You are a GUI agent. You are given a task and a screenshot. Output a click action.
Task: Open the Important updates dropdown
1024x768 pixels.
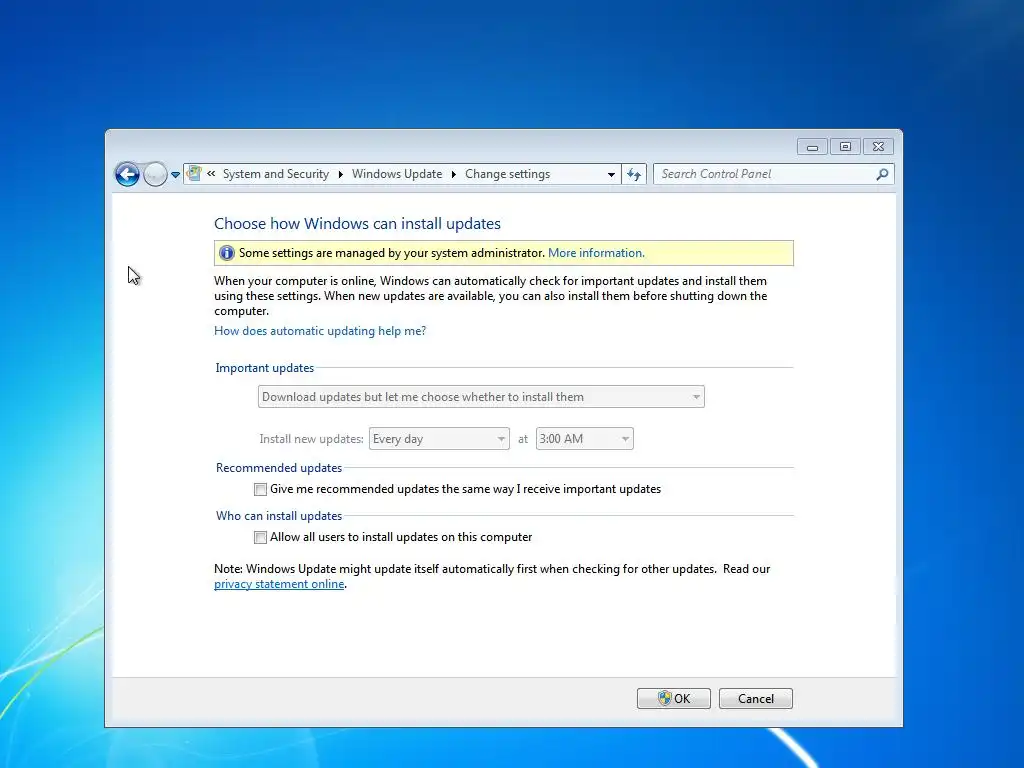pos(481,396)
